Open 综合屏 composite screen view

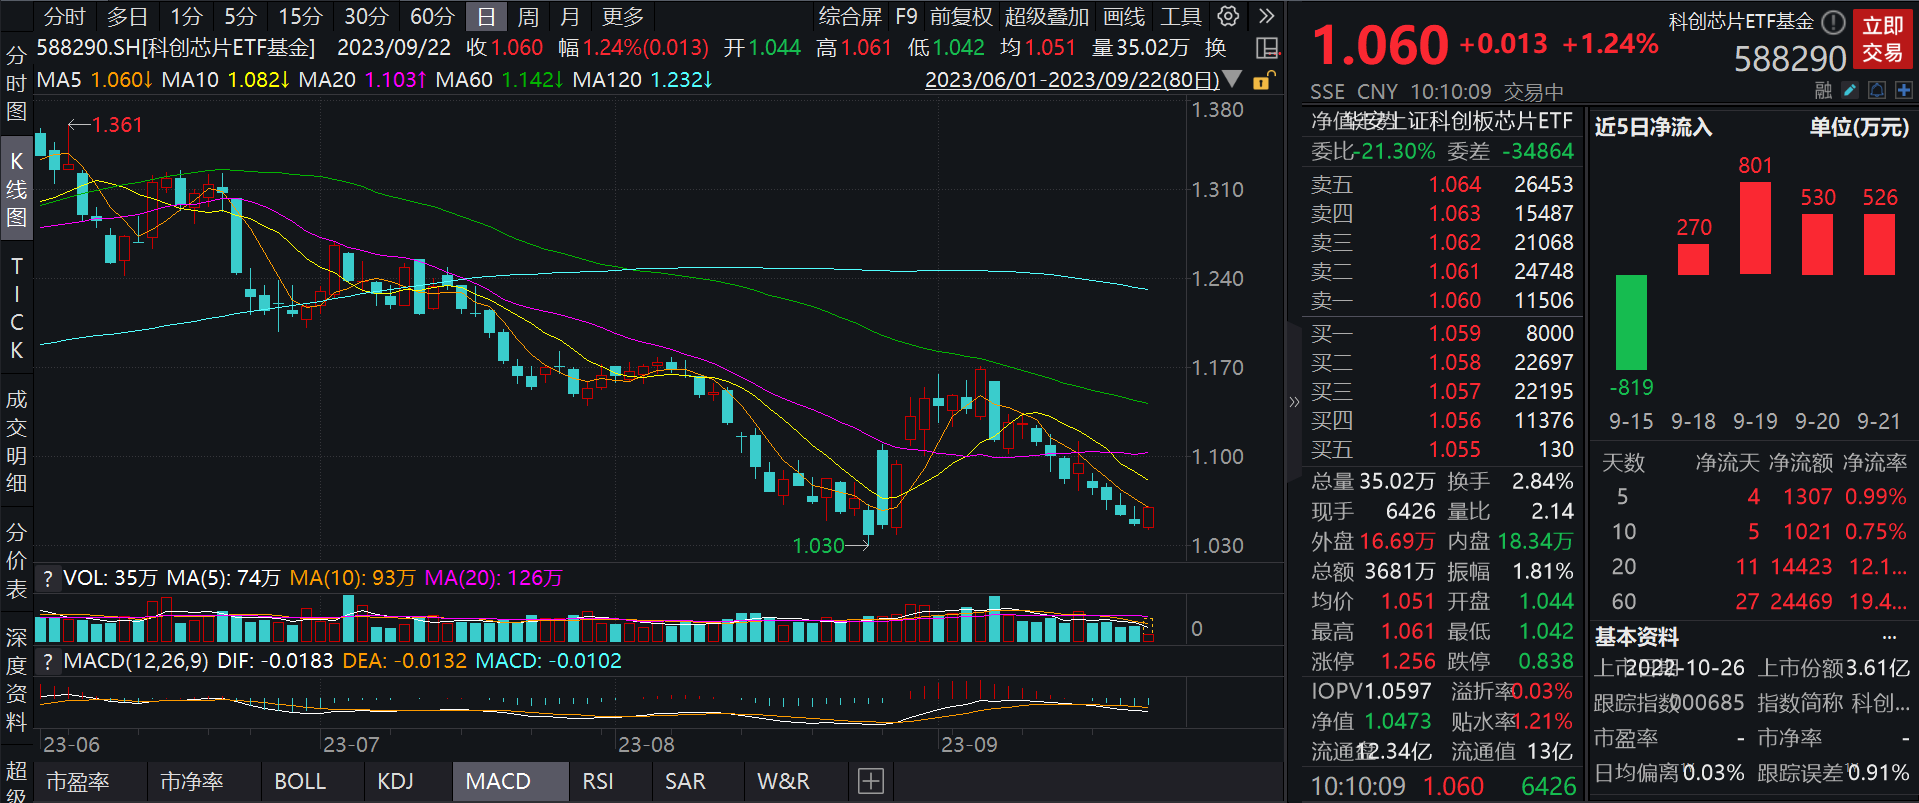tap(850, 17)
